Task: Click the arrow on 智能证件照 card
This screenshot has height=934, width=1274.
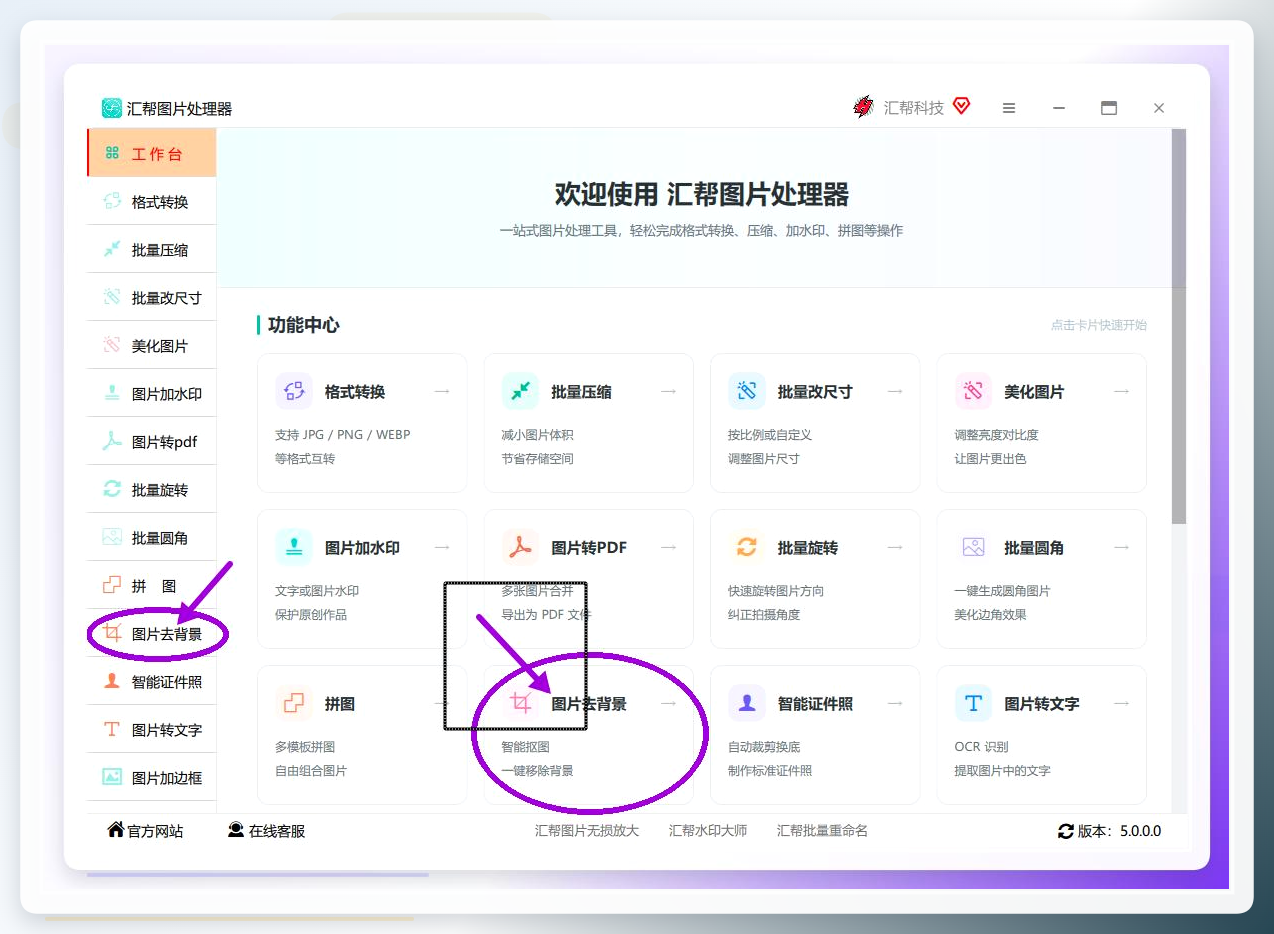Action: click(895, 703)
